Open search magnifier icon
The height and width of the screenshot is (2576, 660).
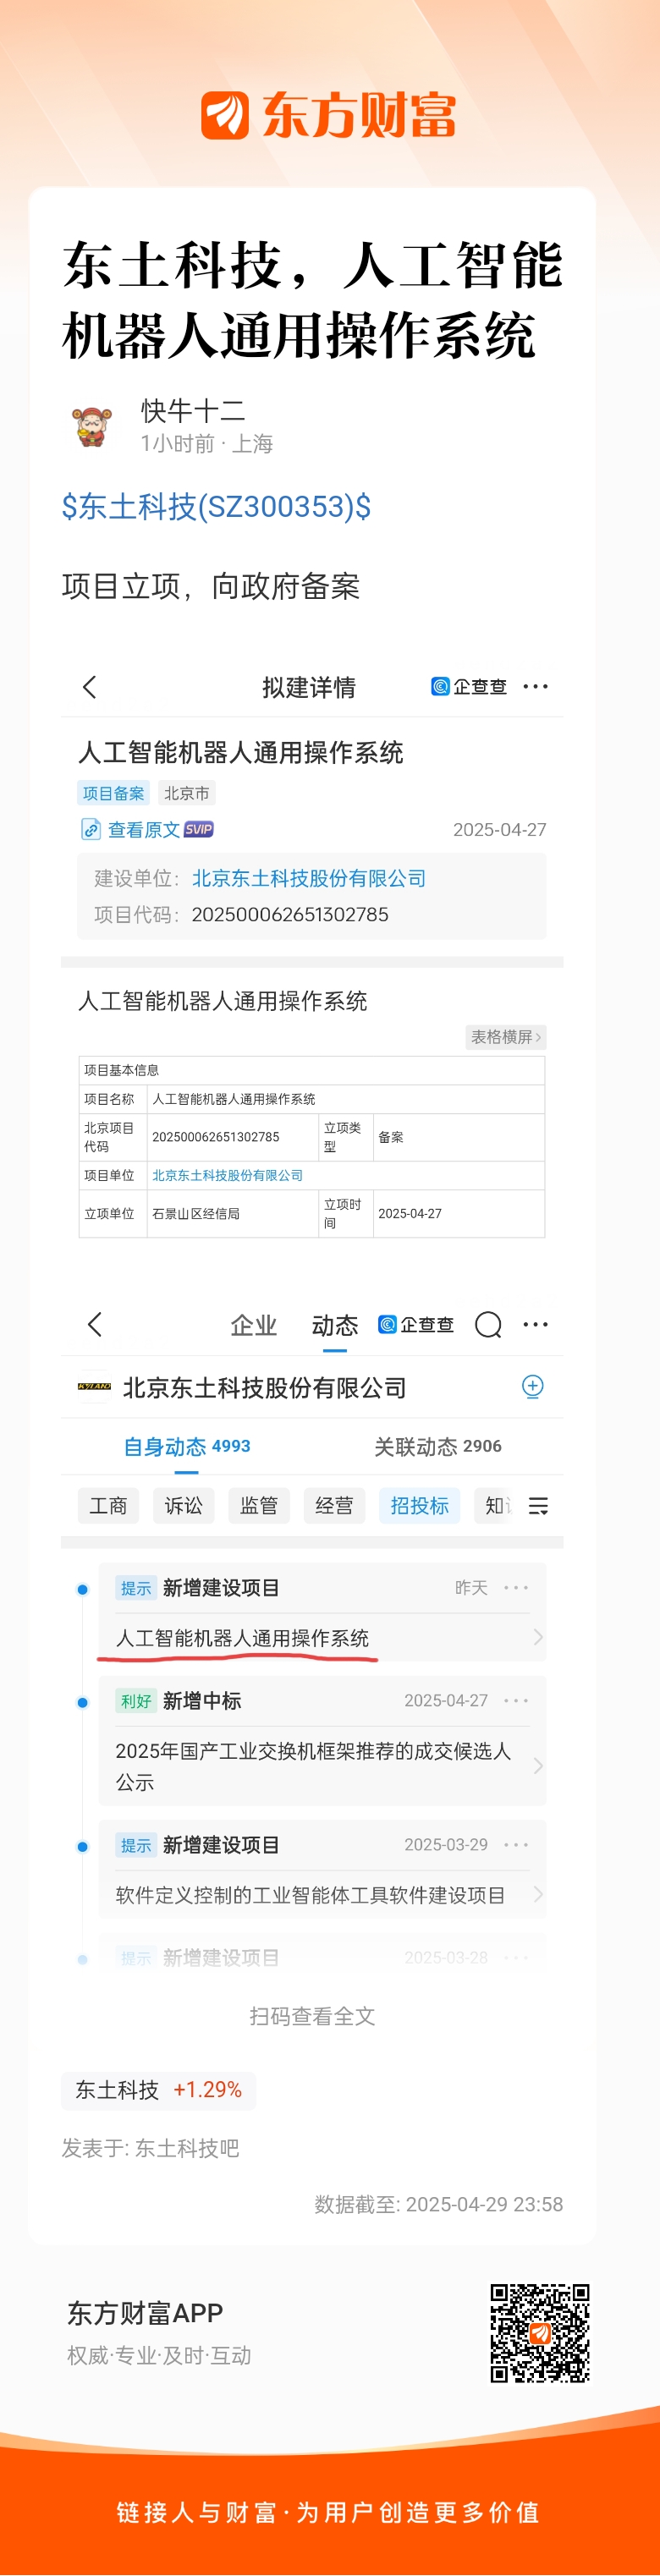tap(488, 1325)
